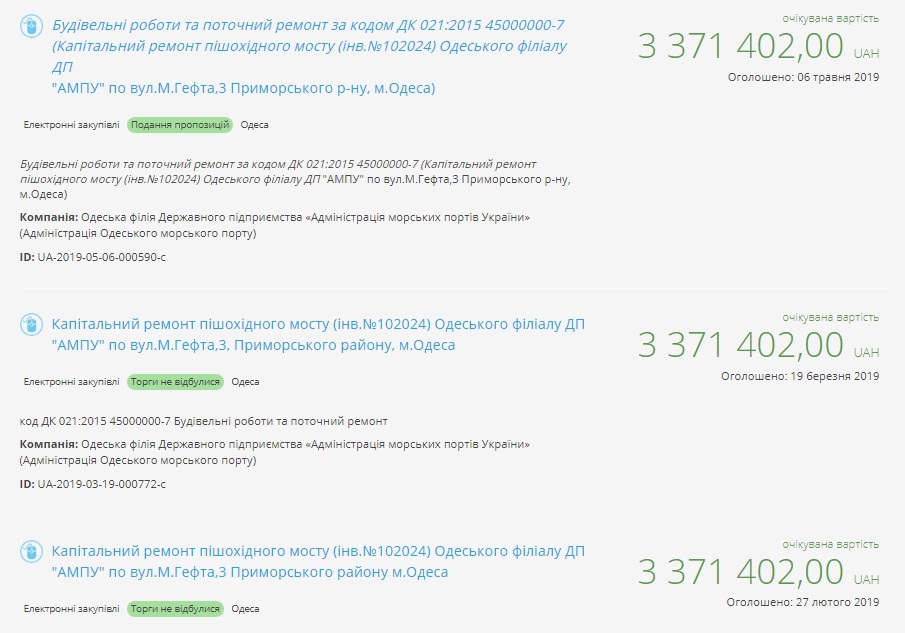Viewport: 905px width, 633px height.
Task: Click the mouse icon beside the 27 лютого 2019 tender
Action: coord(31,551)
